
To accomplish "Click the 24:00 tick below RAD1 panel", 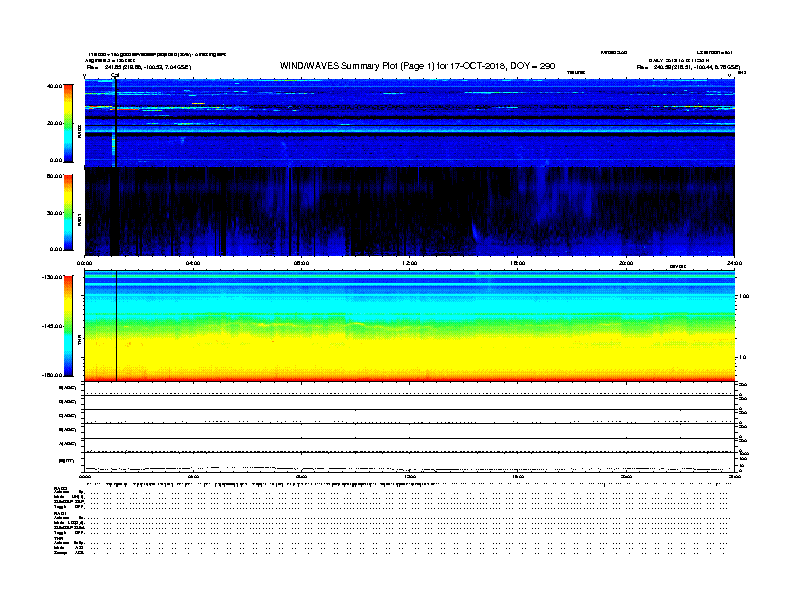I will tap(734, 263).
